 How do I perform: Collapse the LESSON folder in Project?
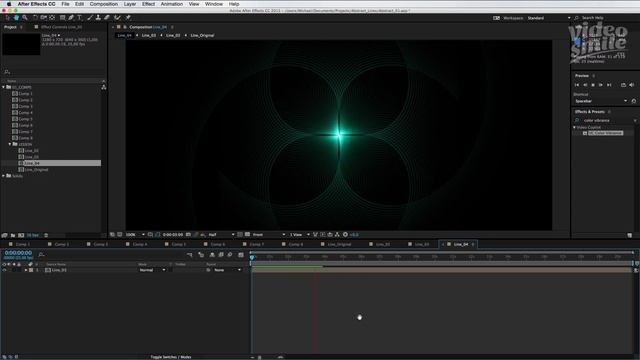click(10, 144)
